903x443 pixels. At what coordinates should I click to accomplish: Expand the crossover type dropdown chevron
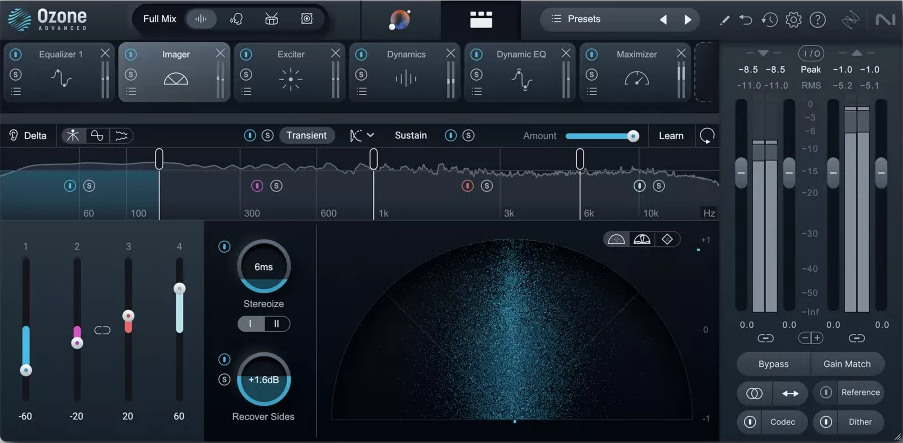(x=371, y=135)
